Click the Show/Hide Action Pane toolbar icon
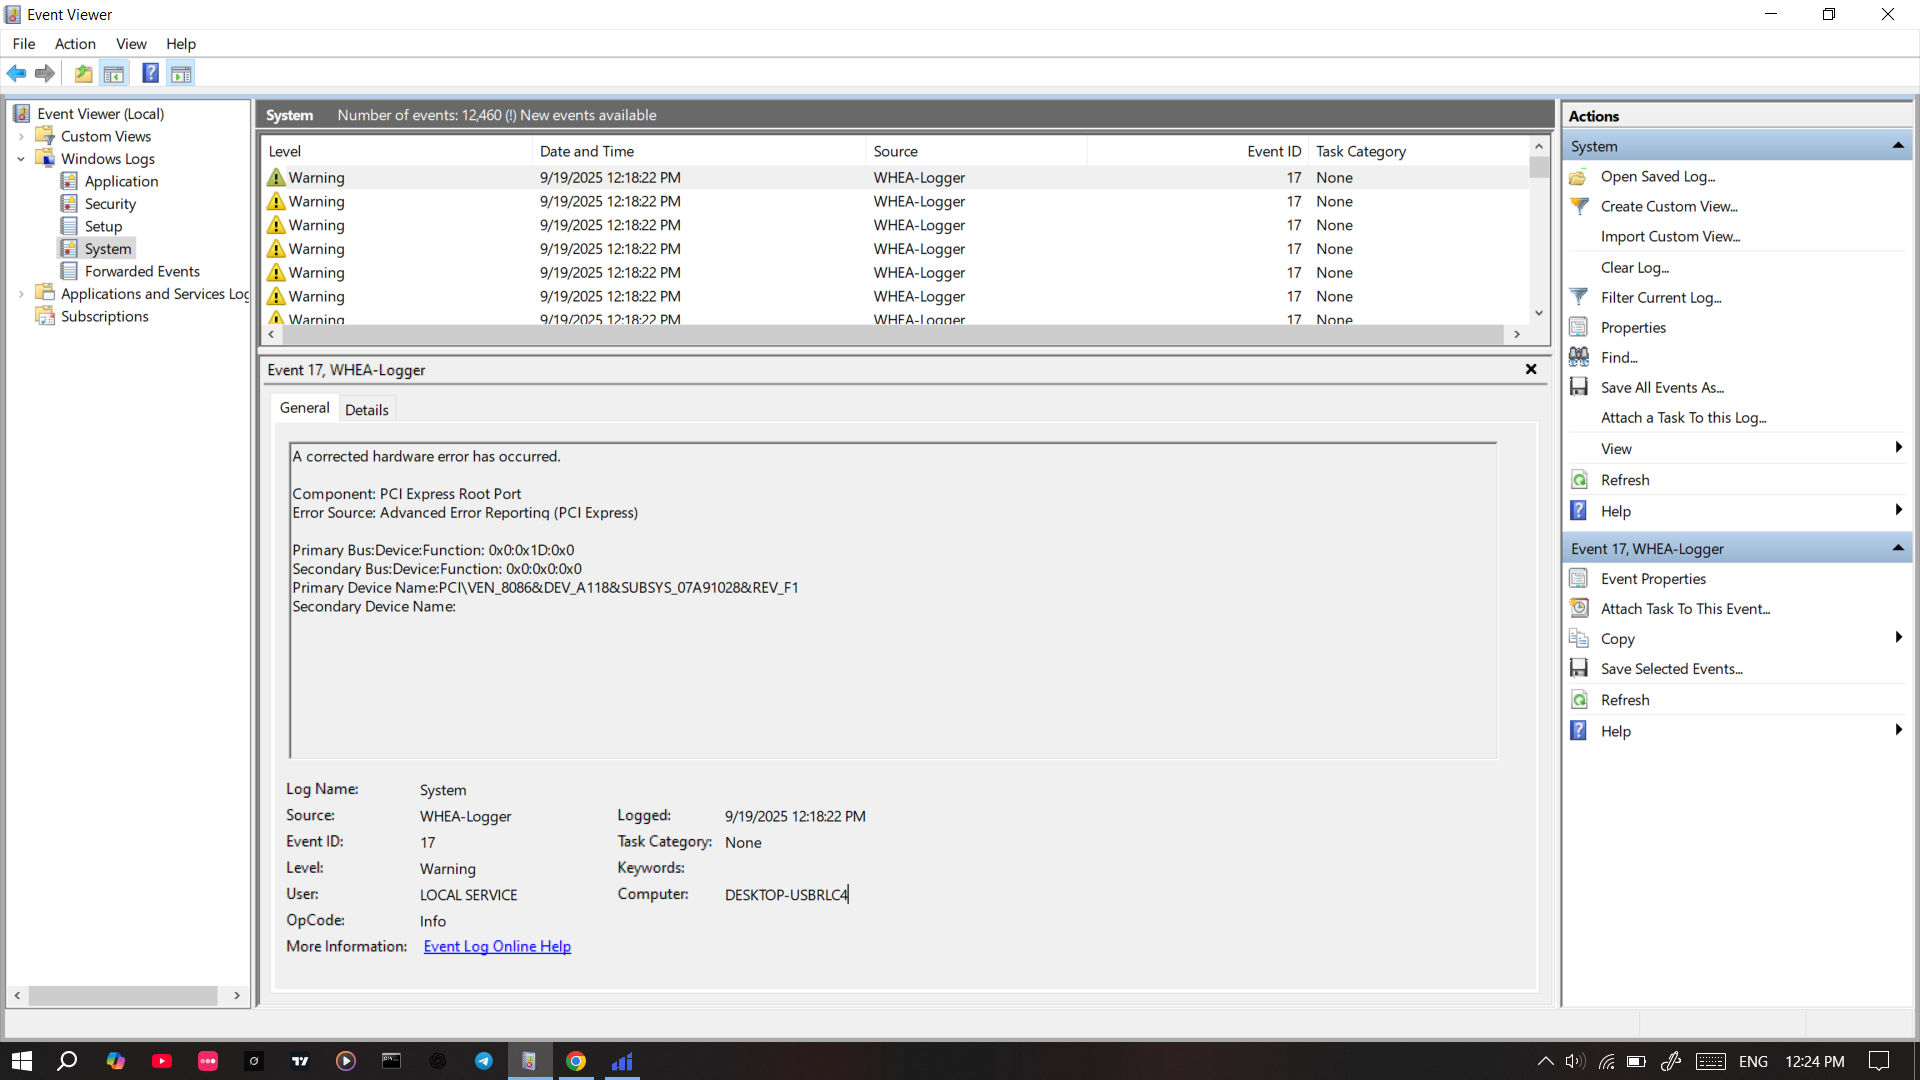The height and width of the screenshot is (1080, 1920). [x=181, y=73]
